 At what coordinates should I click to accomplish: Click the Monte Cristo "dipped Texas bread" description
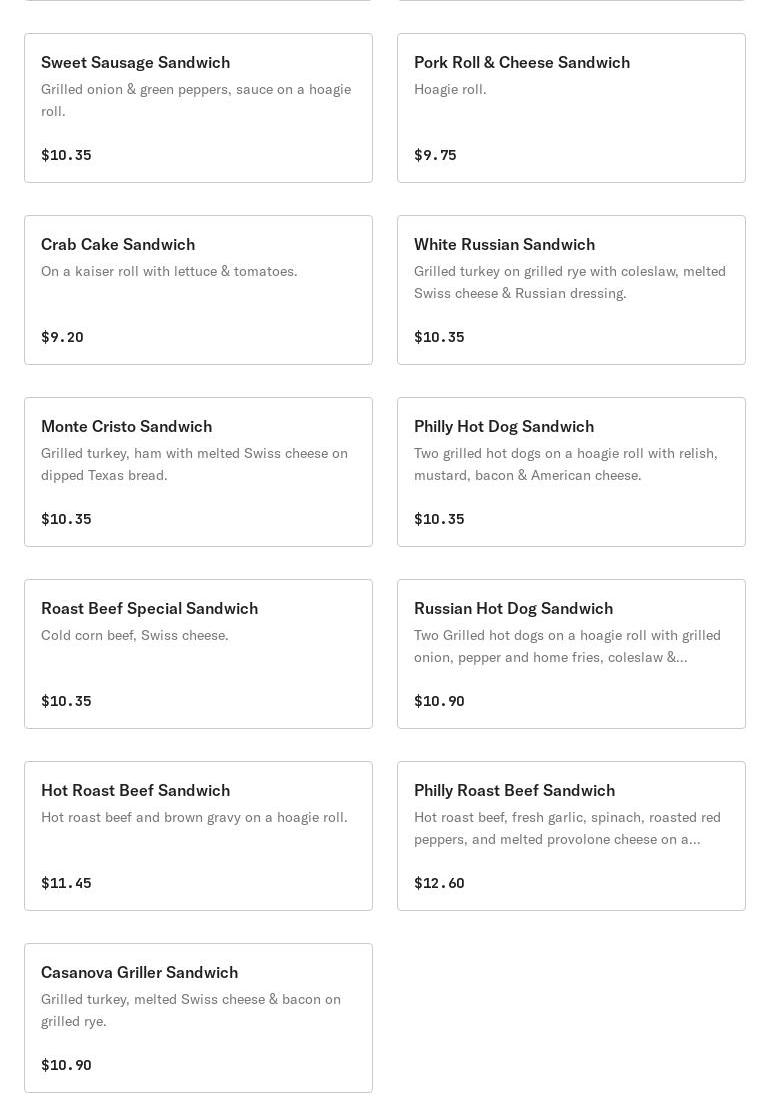click(194, 464)
